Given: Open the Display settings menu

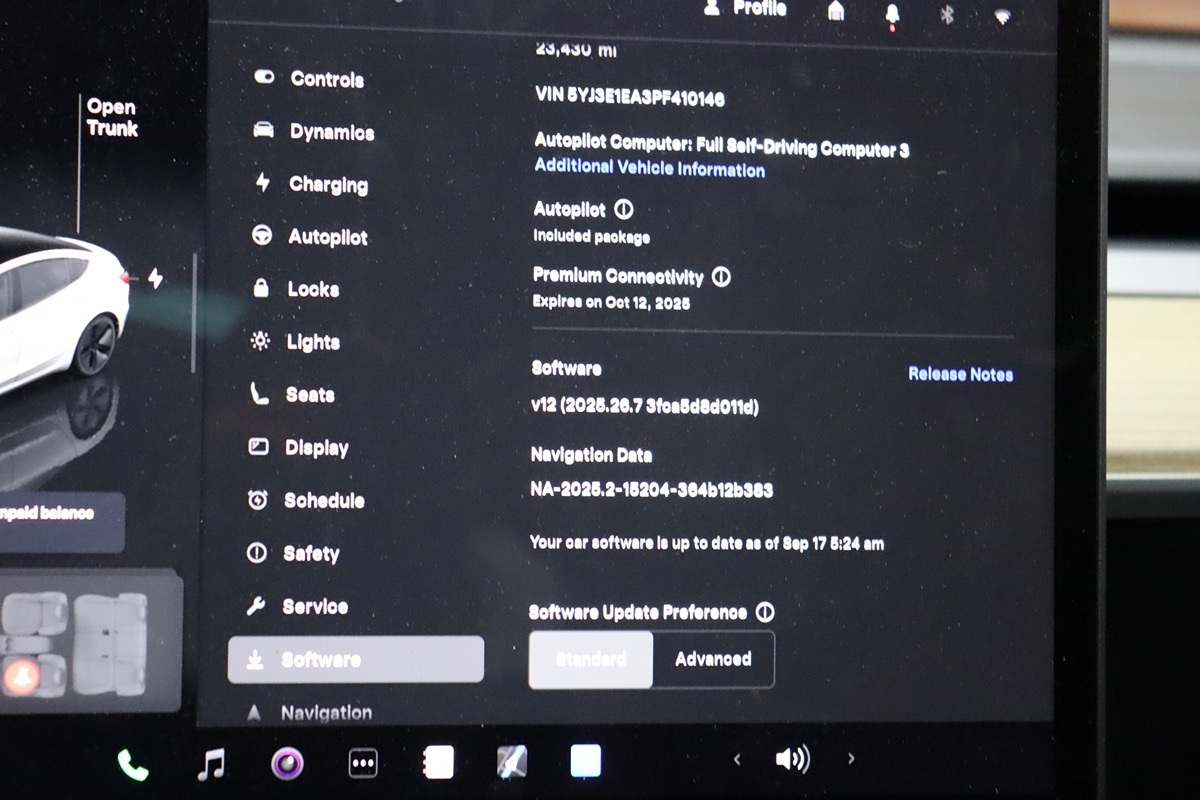Looking at the screenshot, I should [298, 448].
